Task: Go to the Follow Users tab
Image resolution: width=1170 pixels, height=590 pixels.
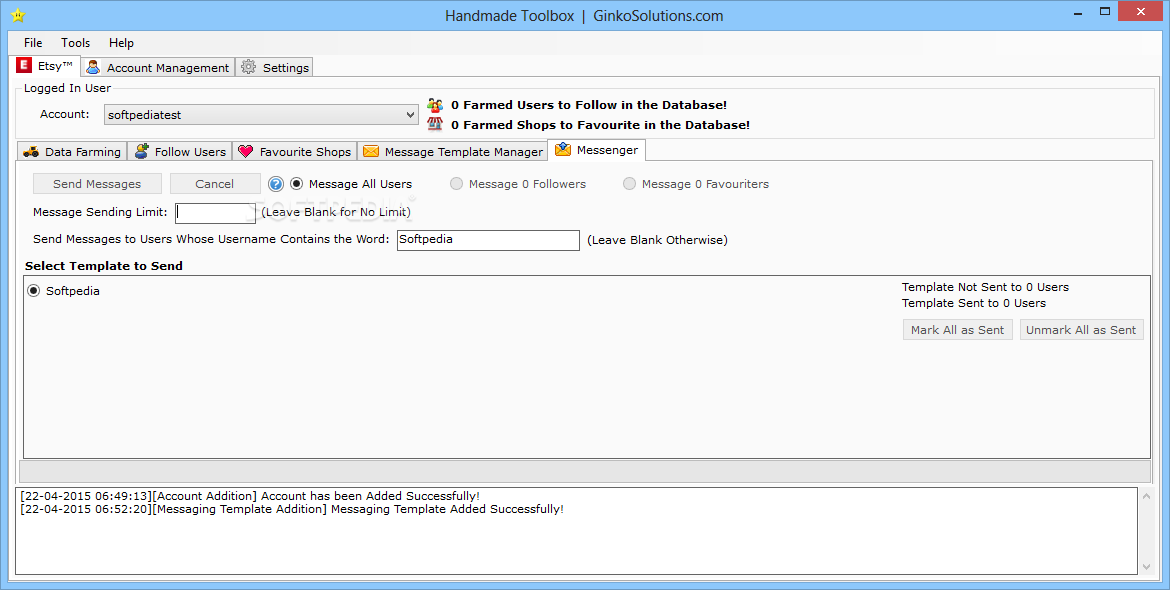Action: click(x=180, y=151)
